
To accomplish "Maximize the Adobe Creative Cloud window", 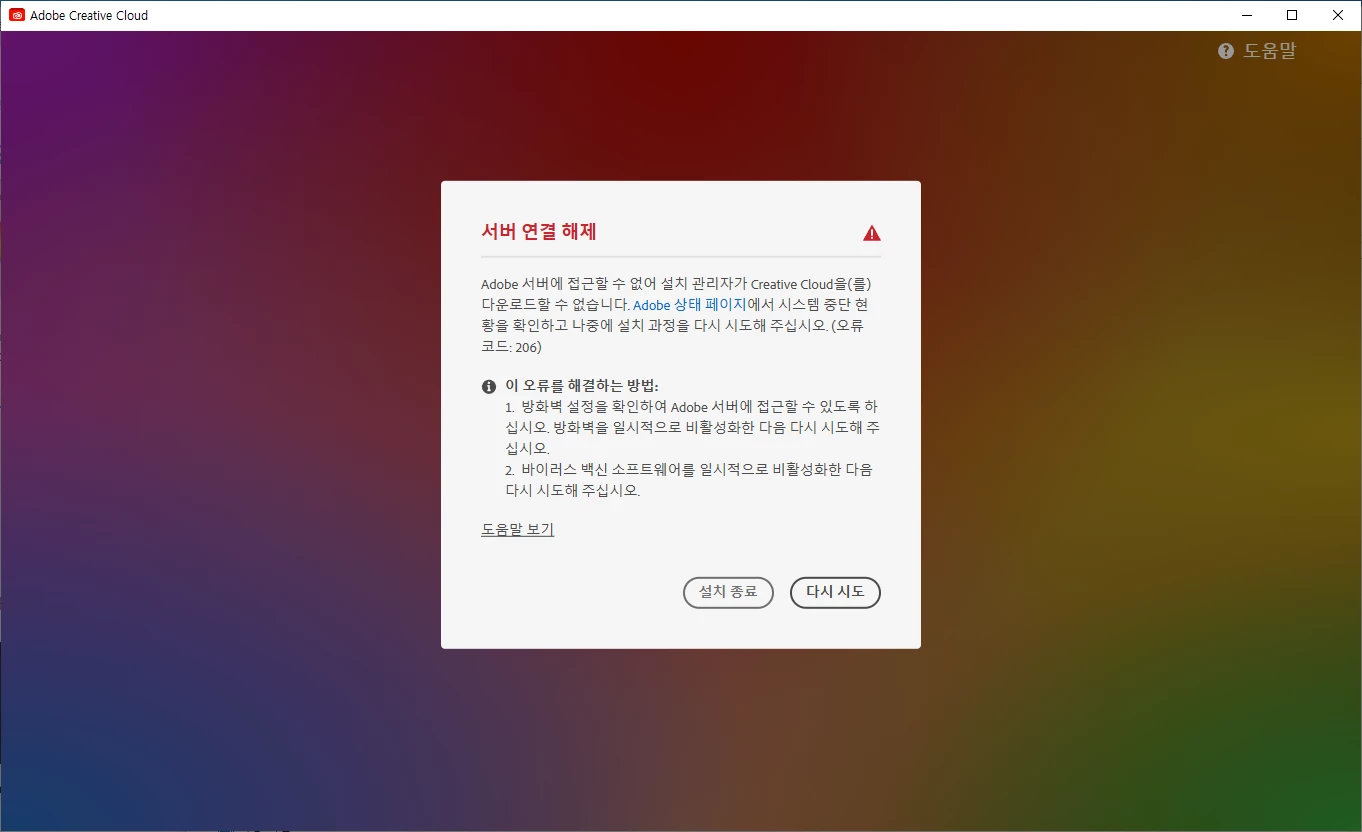I will click(x=1292, y=15).
